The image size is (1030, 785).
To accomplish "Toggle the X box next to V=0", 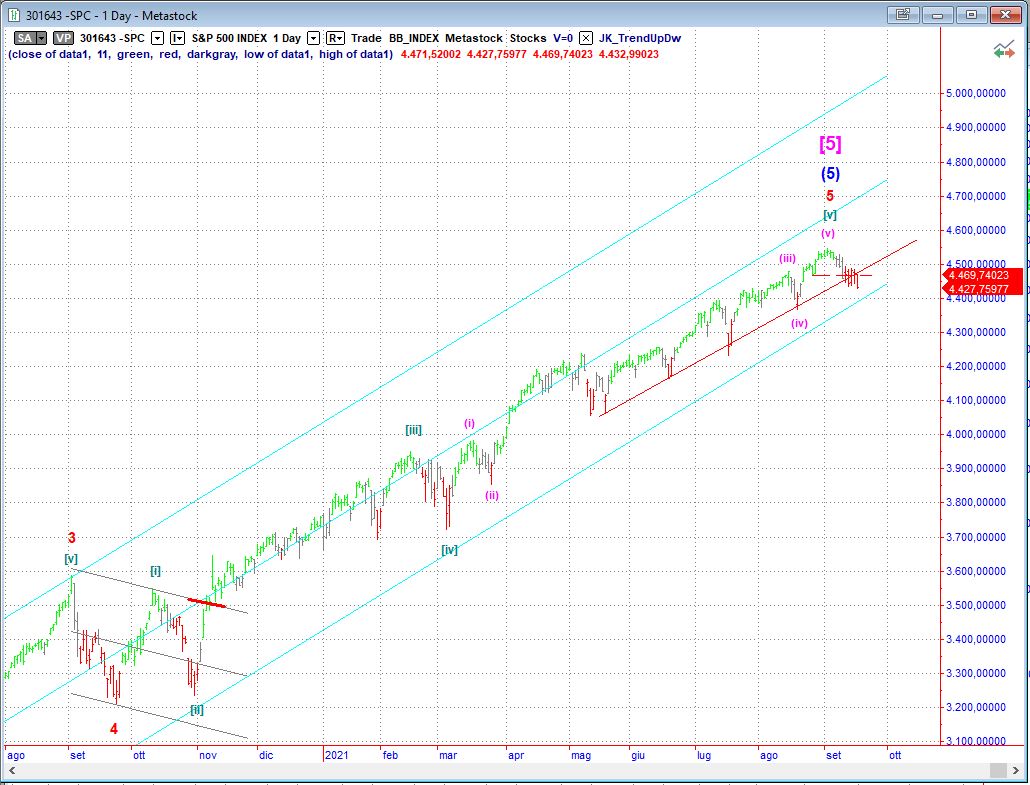I will point(585,38).
